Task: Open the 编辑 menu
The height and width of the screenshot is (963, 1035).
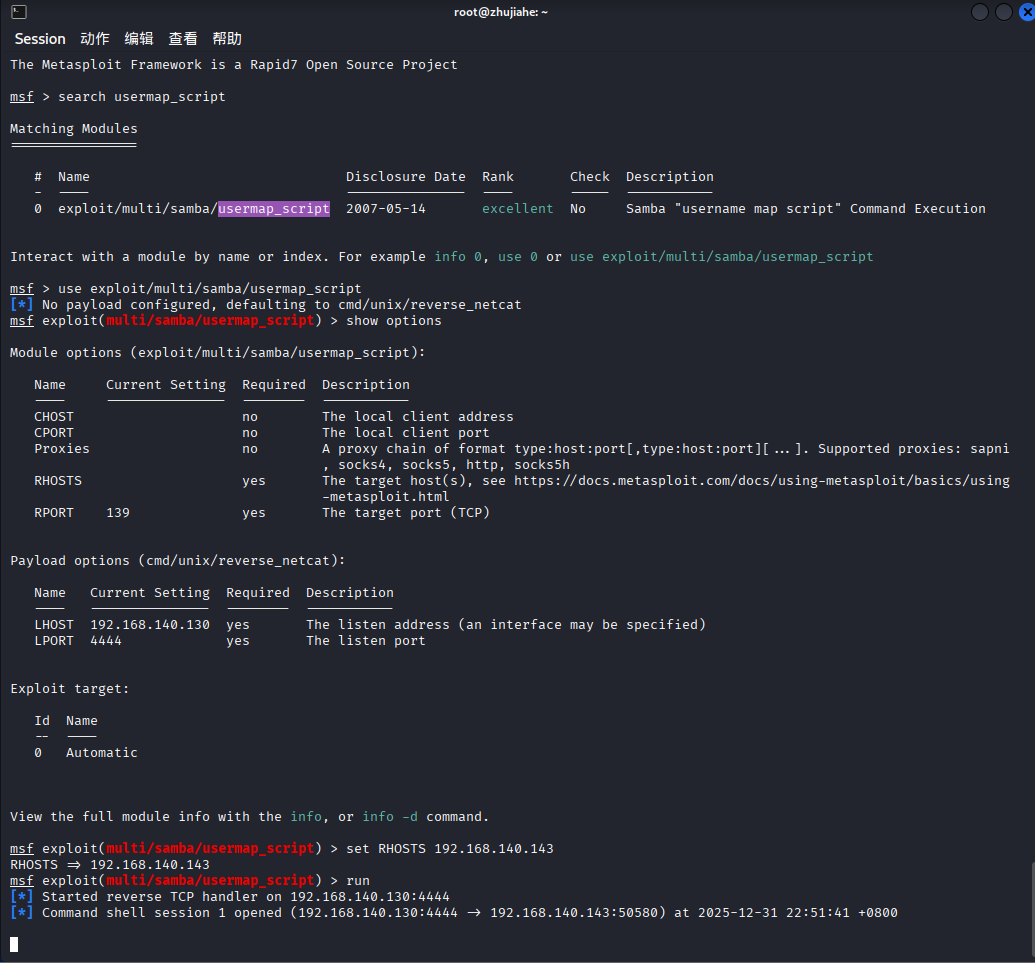Action: [x=139, y=39]
